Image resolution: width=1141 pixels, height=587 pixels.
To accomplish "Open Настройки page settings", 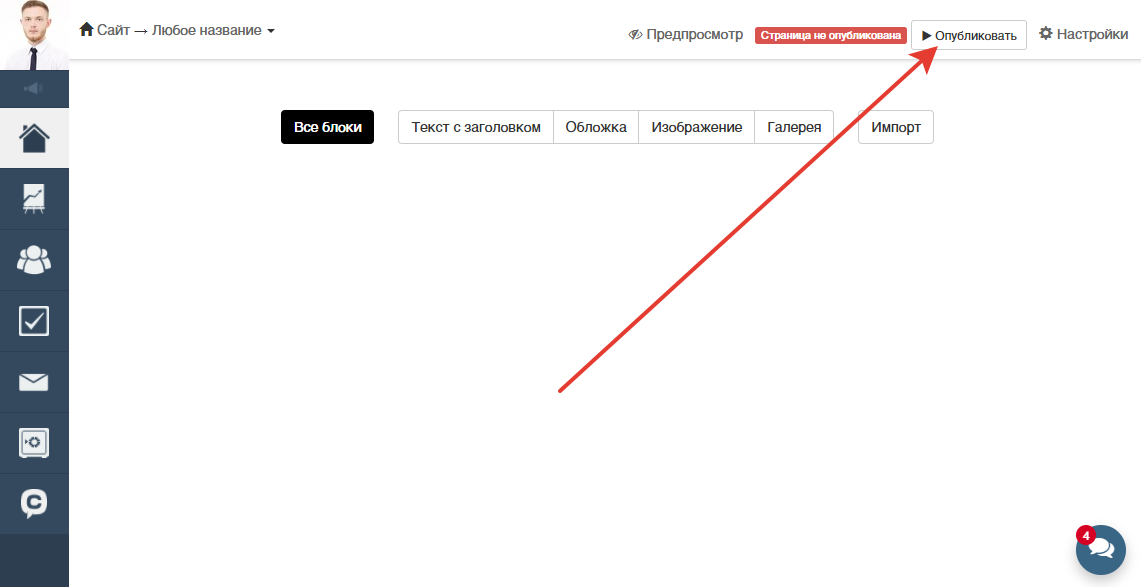I will click(x=1084, y=34).
